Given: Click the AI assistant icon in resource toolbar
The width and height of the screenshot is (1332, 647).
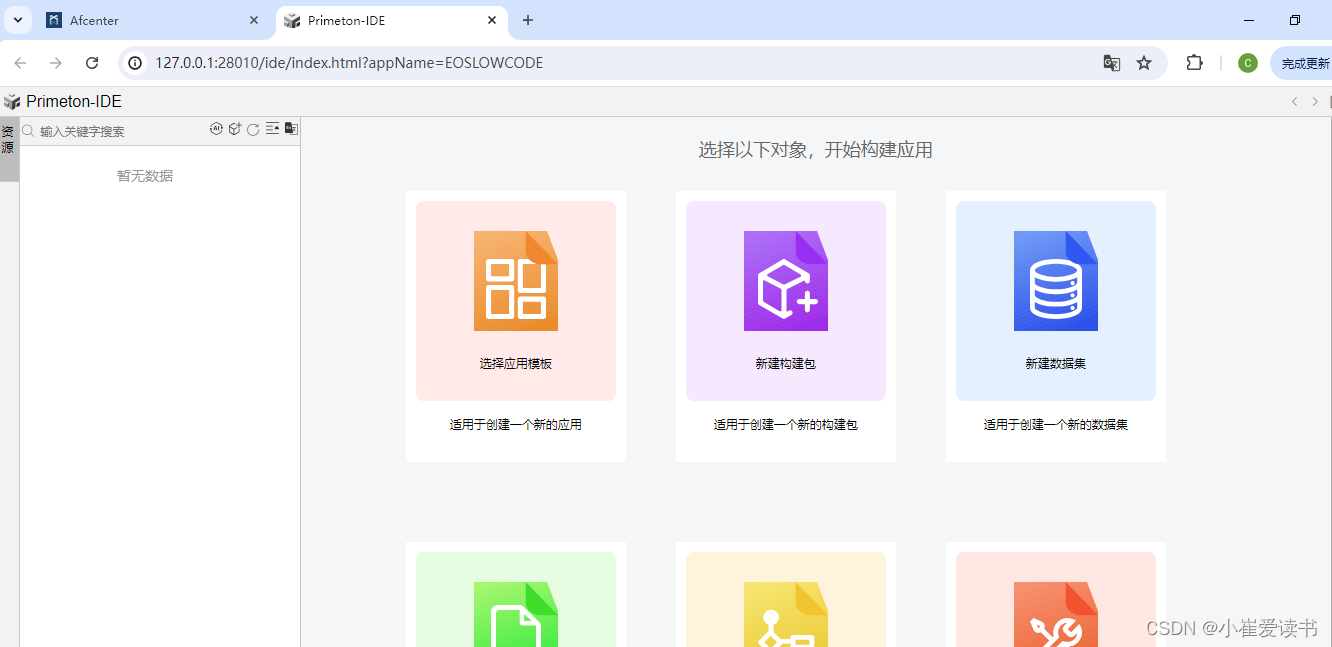Looking at the screenshot, I should [x=216, y=129].
